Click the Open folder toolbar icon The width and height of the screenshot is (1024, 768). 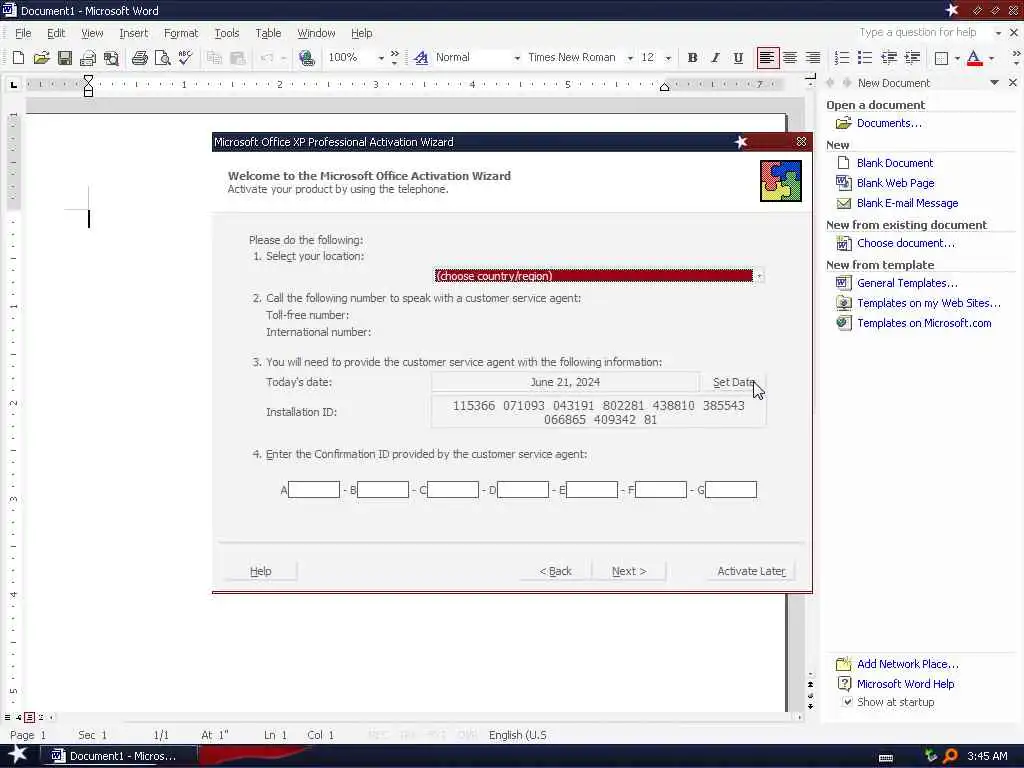[x=41, y=58]
